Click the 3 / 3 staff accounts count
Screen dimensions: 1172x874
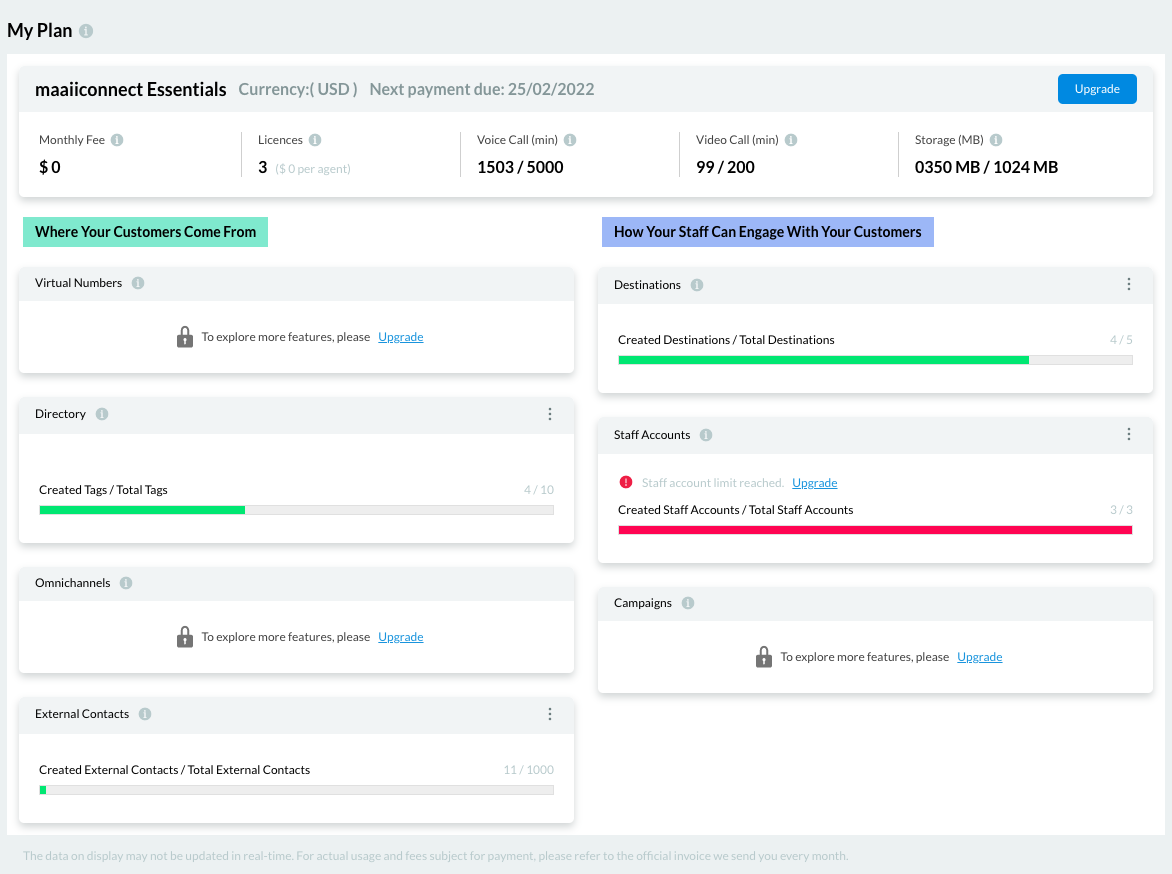(x=1121, y=510)
